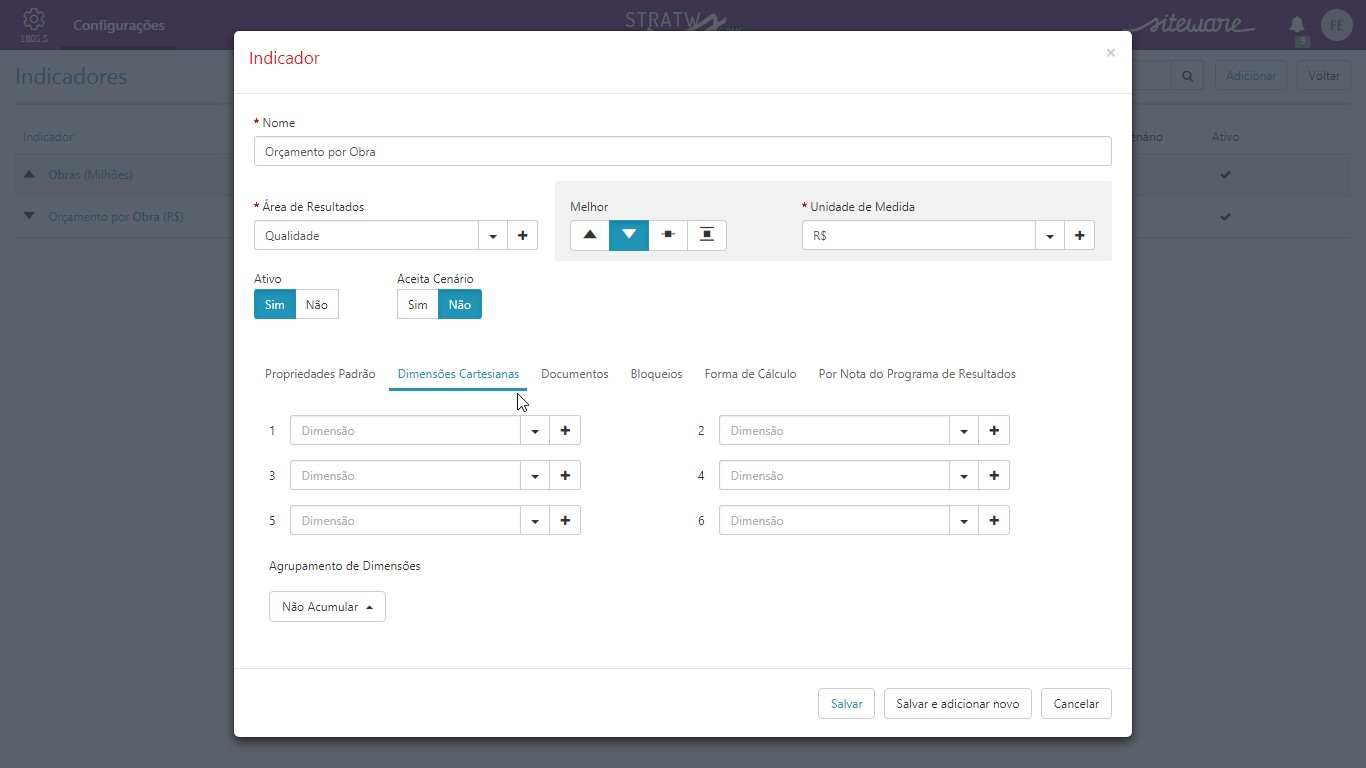Click plus button beside Dimensão 2

[x=994, y=431]
